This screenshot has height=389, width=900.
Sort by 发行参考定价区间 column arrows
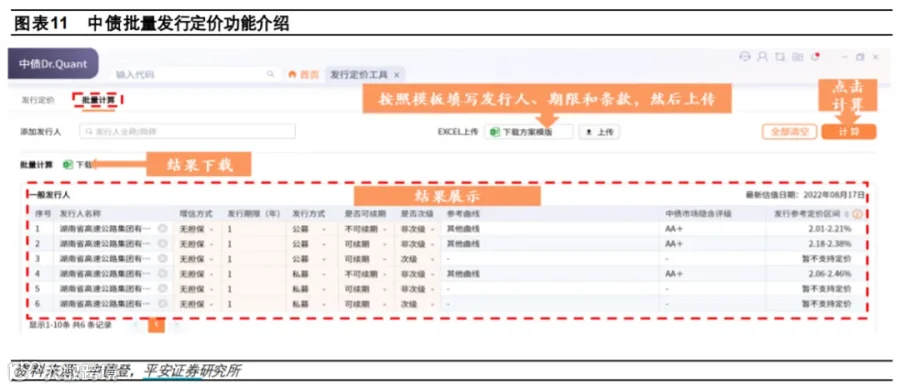tap(847, 214)
